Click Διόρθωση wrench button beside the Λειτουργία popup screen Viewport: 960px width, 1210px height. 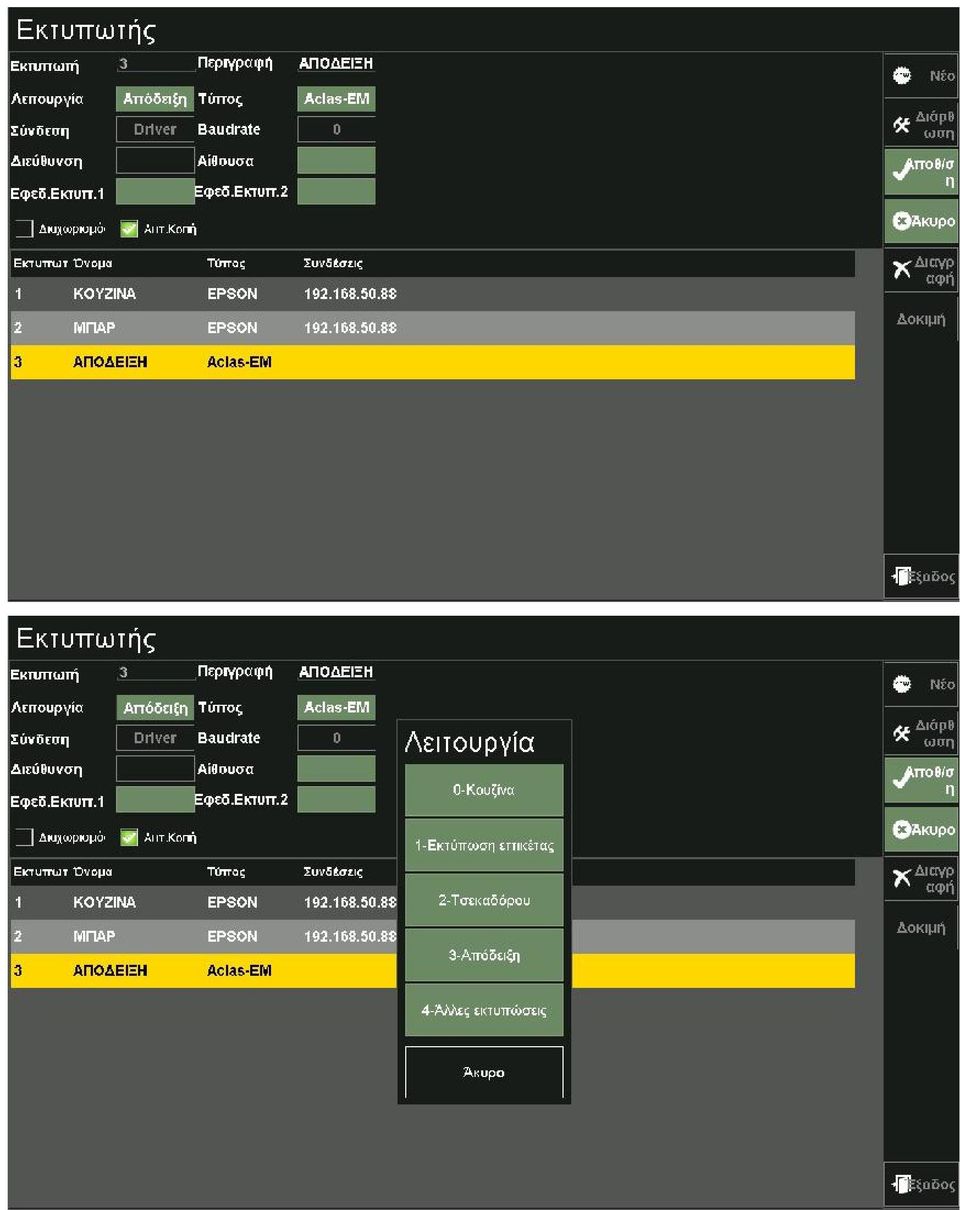(921, 733)
